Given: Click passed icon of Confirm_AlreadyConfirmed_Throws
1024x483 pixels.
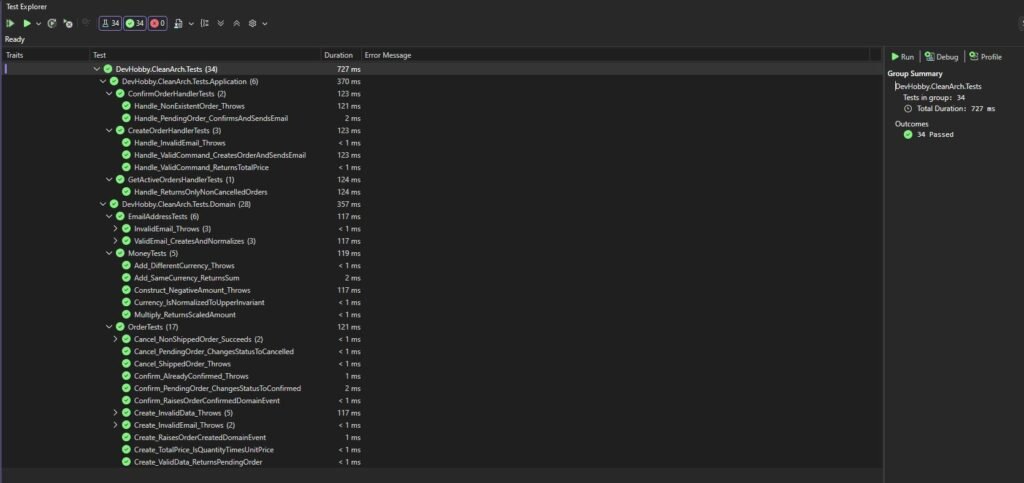Looking at the screenshot, I should pos(127,376).
